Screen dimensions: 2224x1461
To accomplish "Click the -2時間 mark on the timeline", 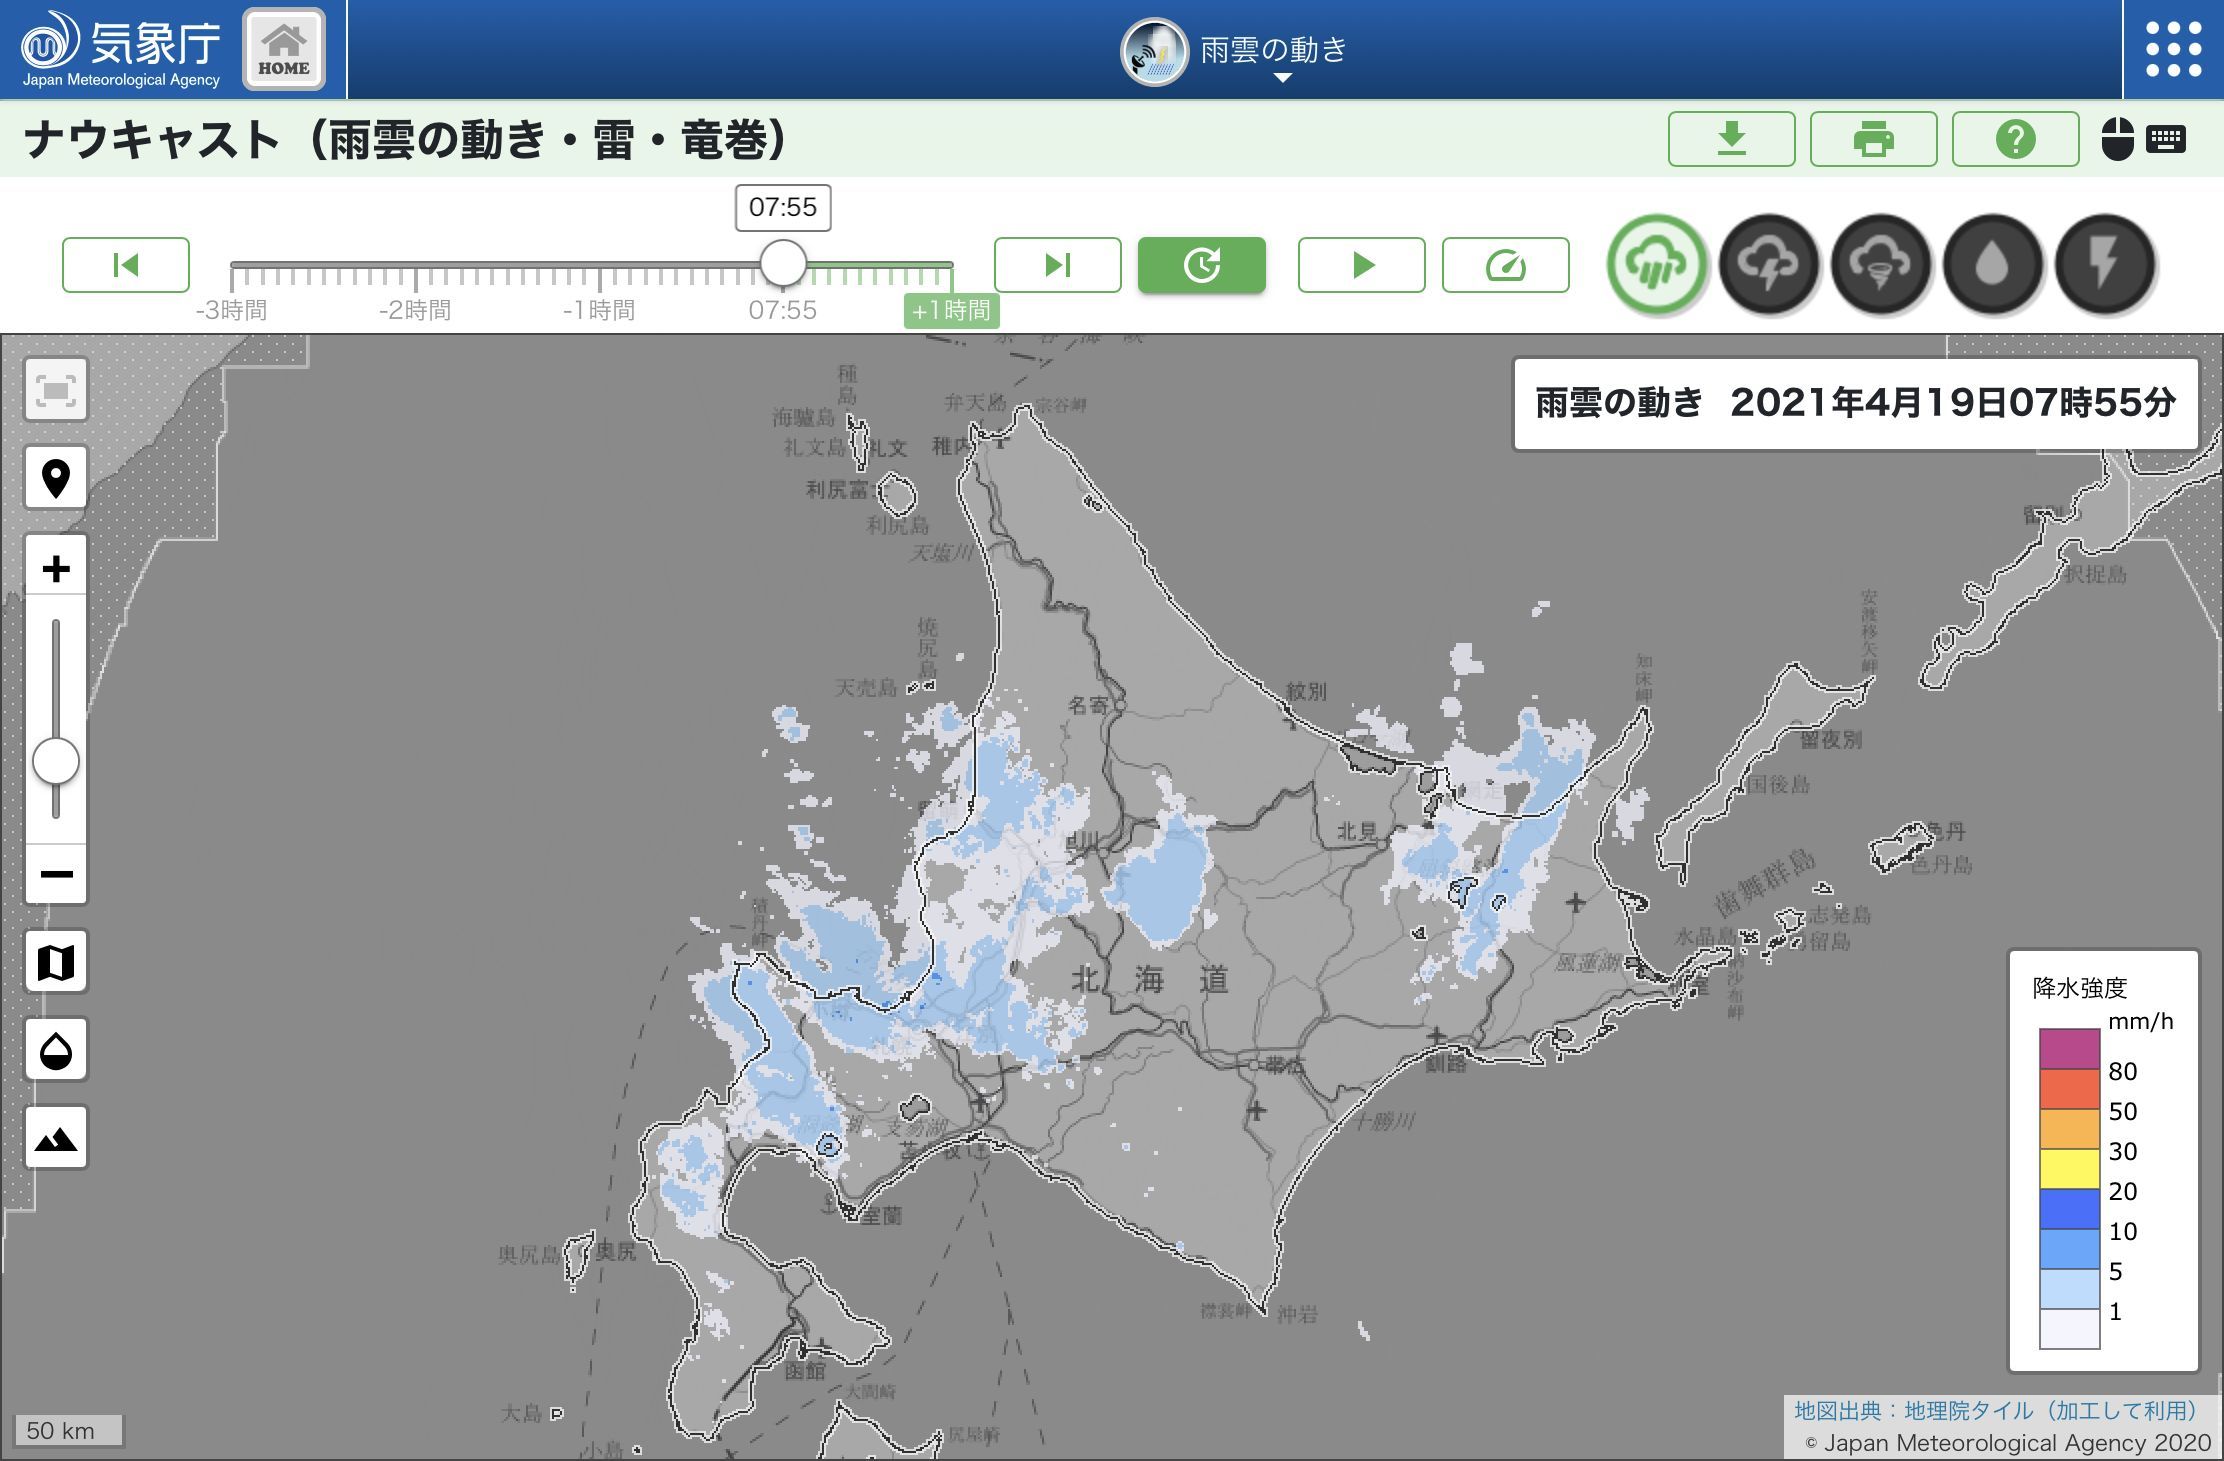I will pos(415,310).
